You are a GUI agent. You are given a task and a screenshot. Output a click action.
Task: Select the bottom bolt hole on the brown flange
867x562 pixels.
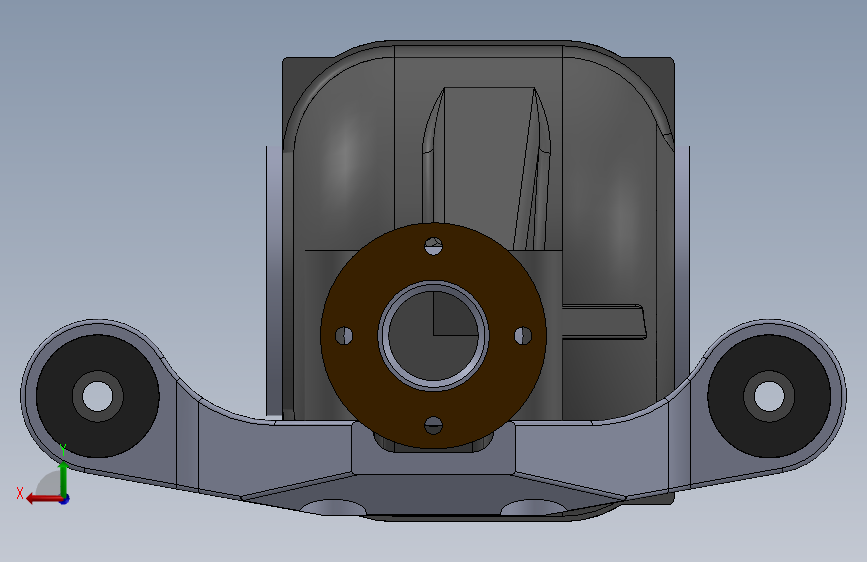434,425
